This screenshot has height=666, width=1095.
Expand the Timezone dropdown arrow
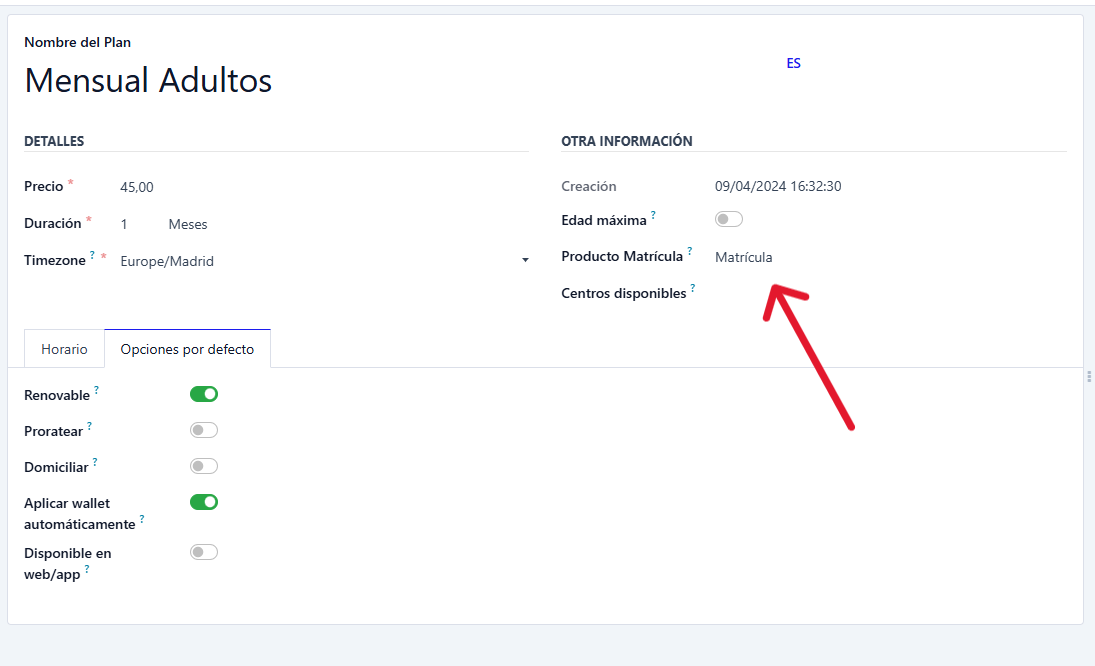click(525, 261)
